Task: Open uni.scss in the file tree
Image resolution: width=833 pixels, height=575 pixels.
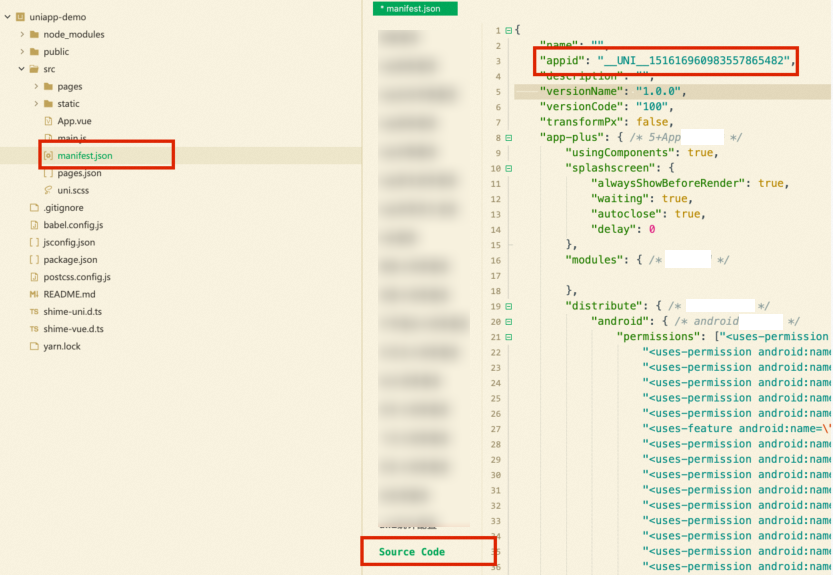Action: 73,190
